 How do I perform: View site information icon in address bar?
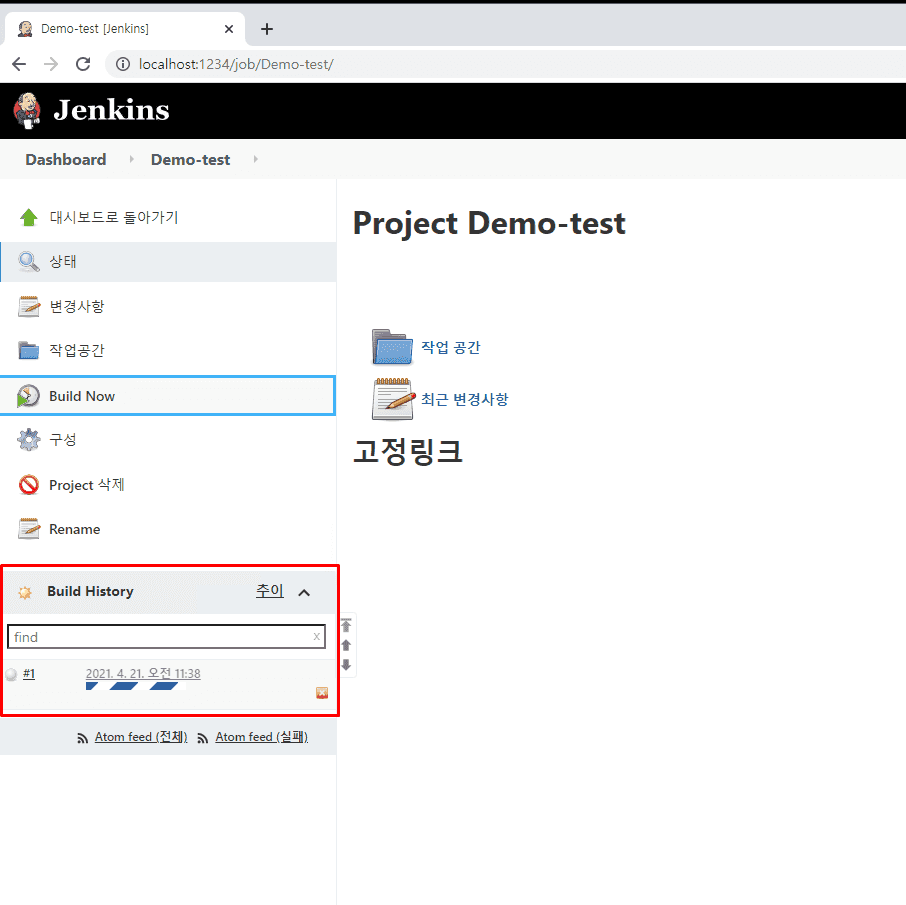122,64
